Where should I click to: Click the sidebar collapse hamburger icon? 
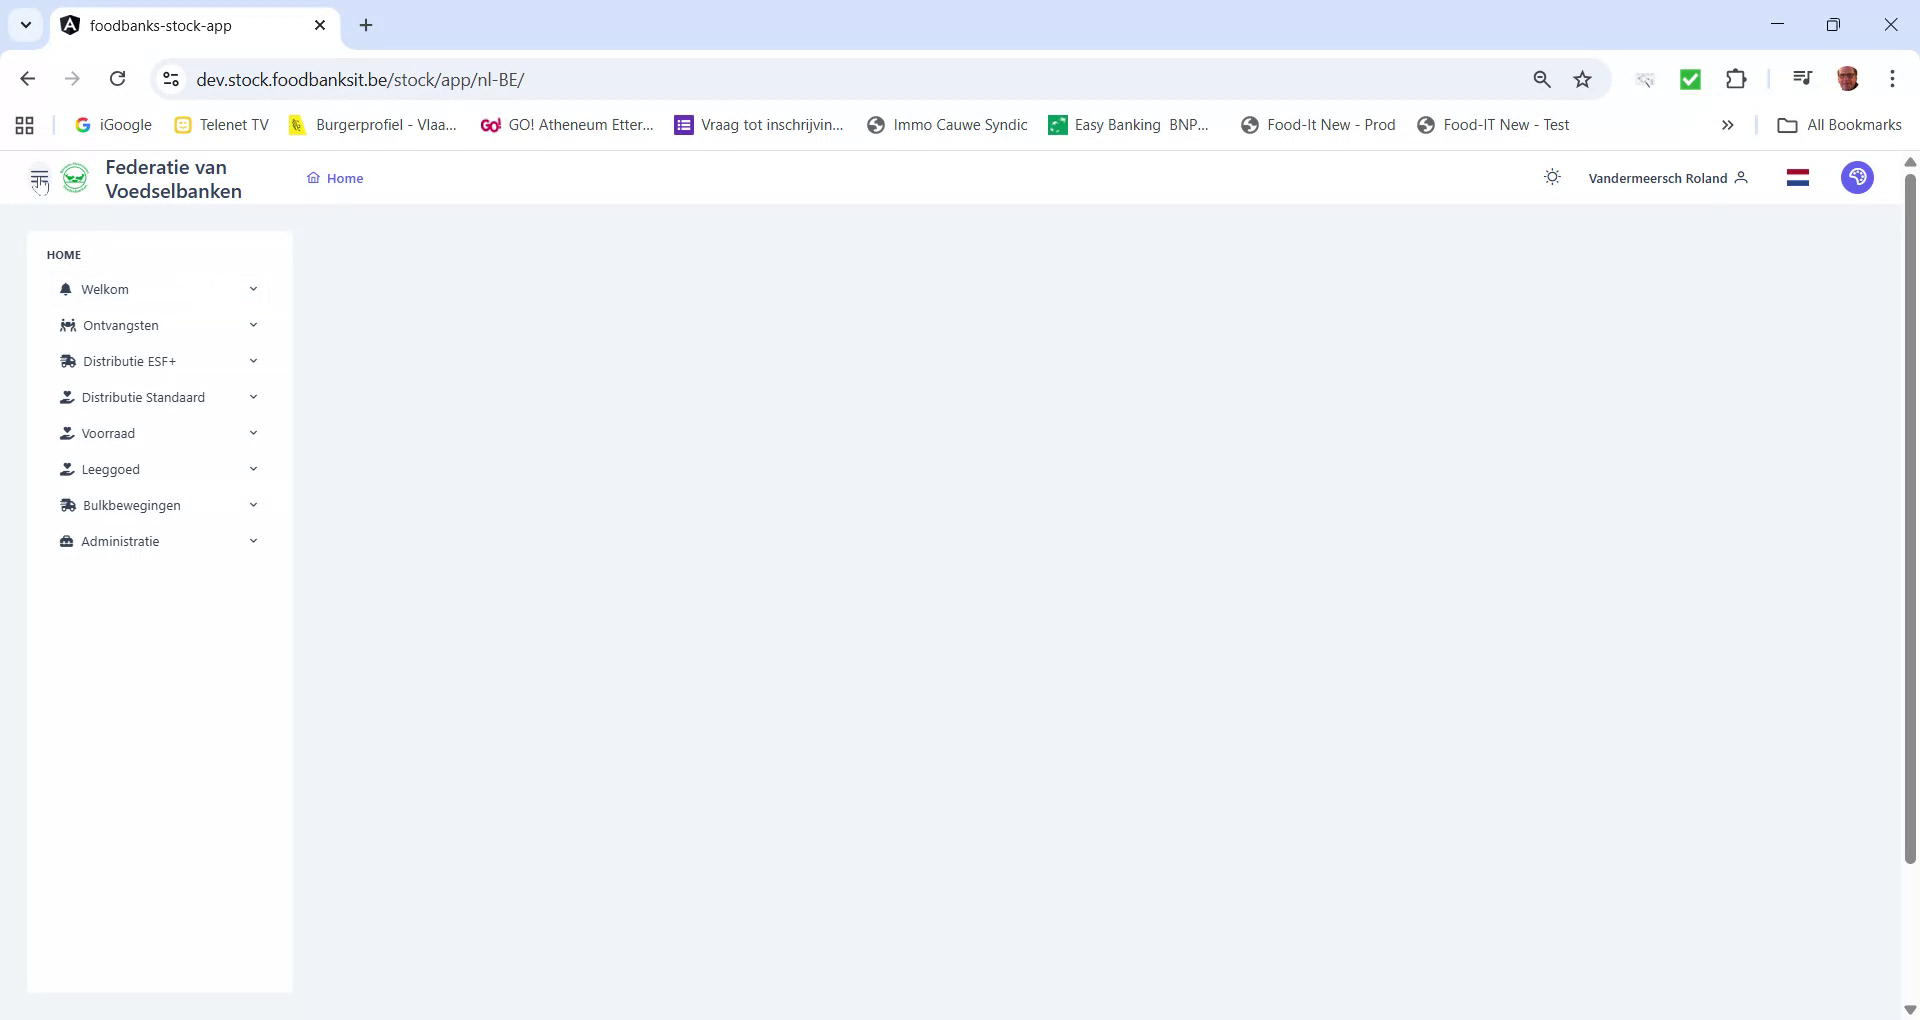[x=39, y=177]
